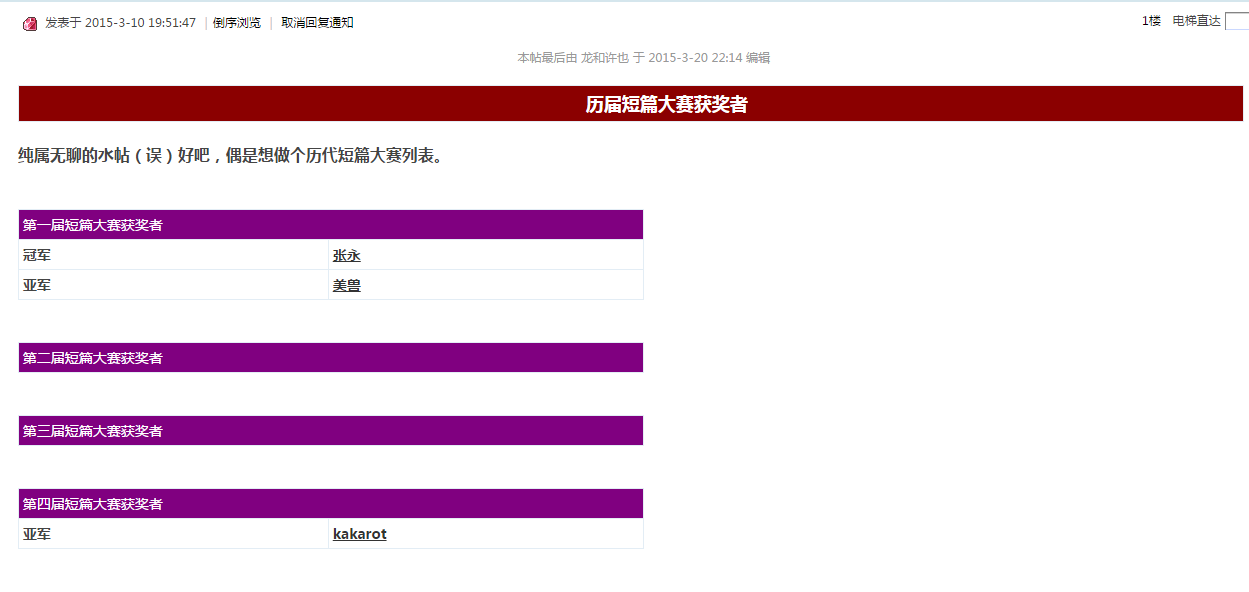Click the 电梯直达 label
Screen dimensions: 1249x592
pyautogui.click(x=1196, y=21)
